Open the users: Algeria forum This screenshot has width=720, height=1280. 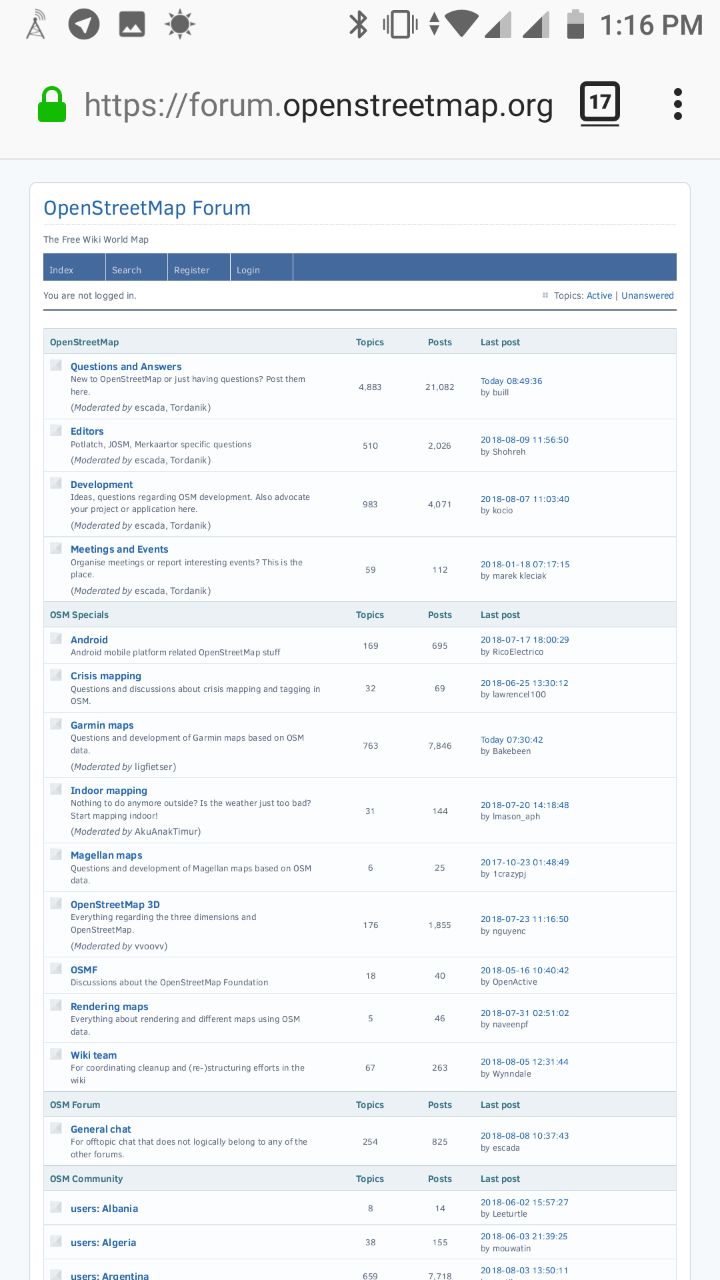[103, 1243]
